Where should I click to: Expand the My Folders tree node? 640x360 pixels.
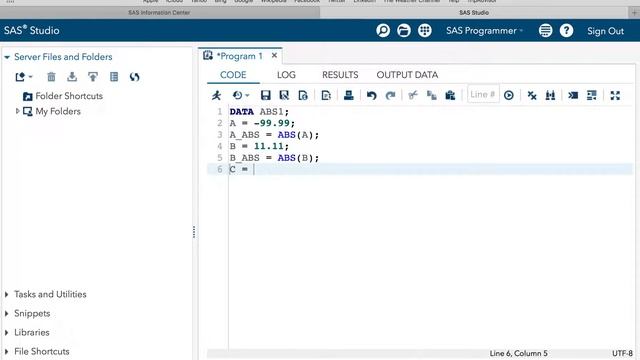coord(17,111)
